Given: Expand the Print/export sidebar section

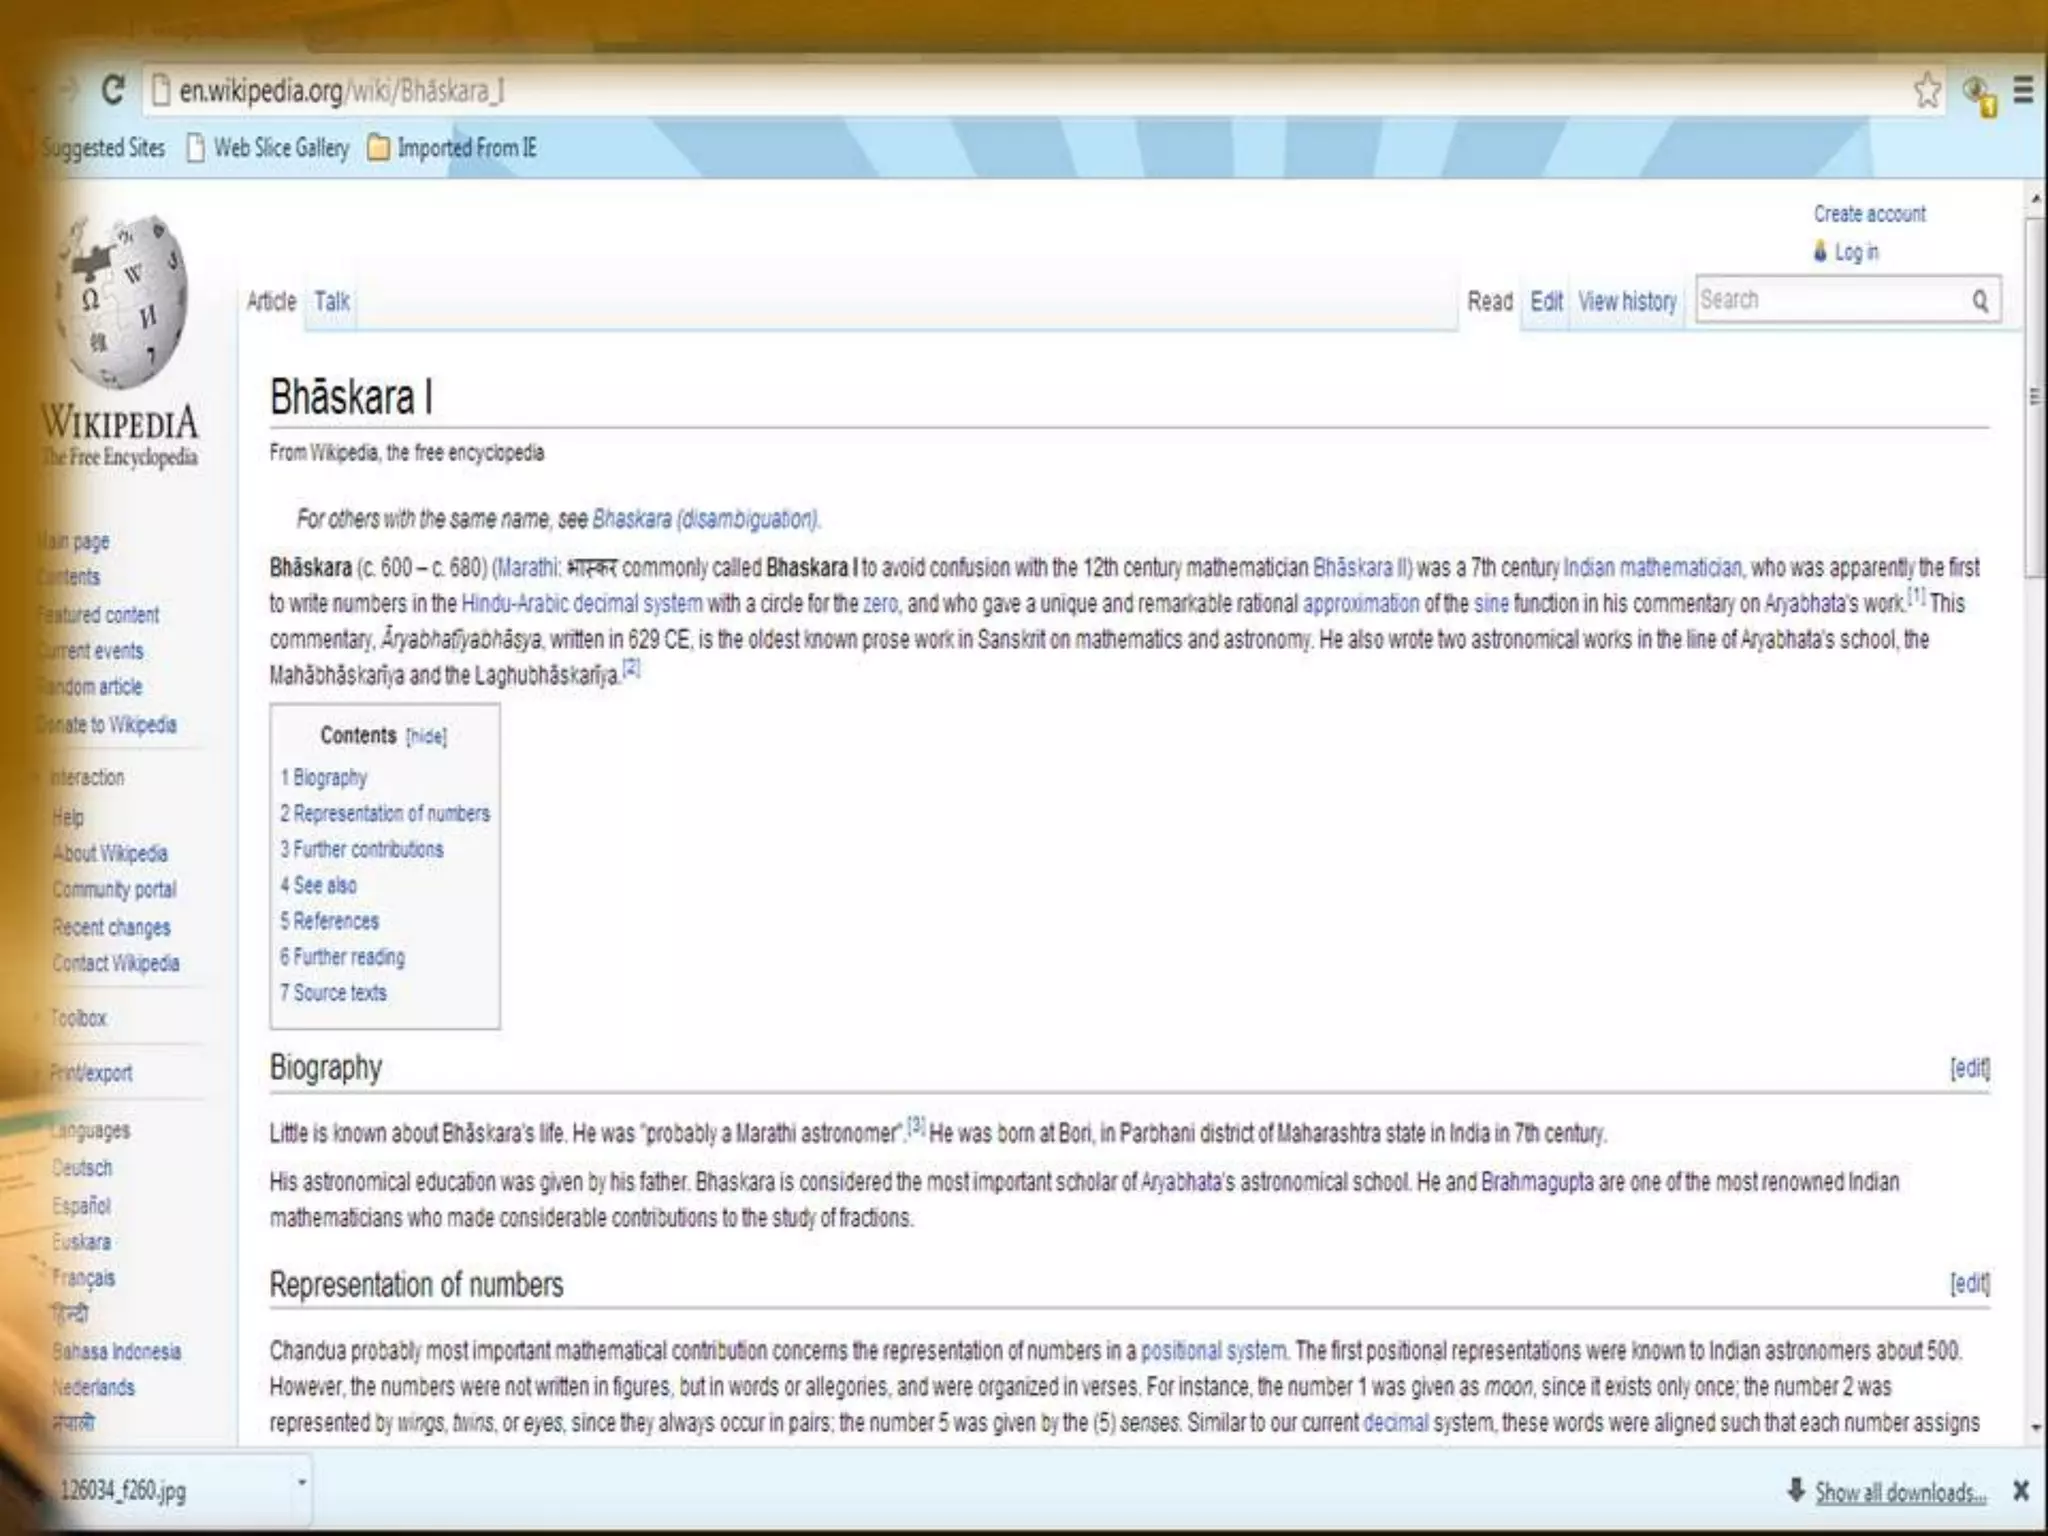Looking at the screenshot, I should [x=90, y=1073].
